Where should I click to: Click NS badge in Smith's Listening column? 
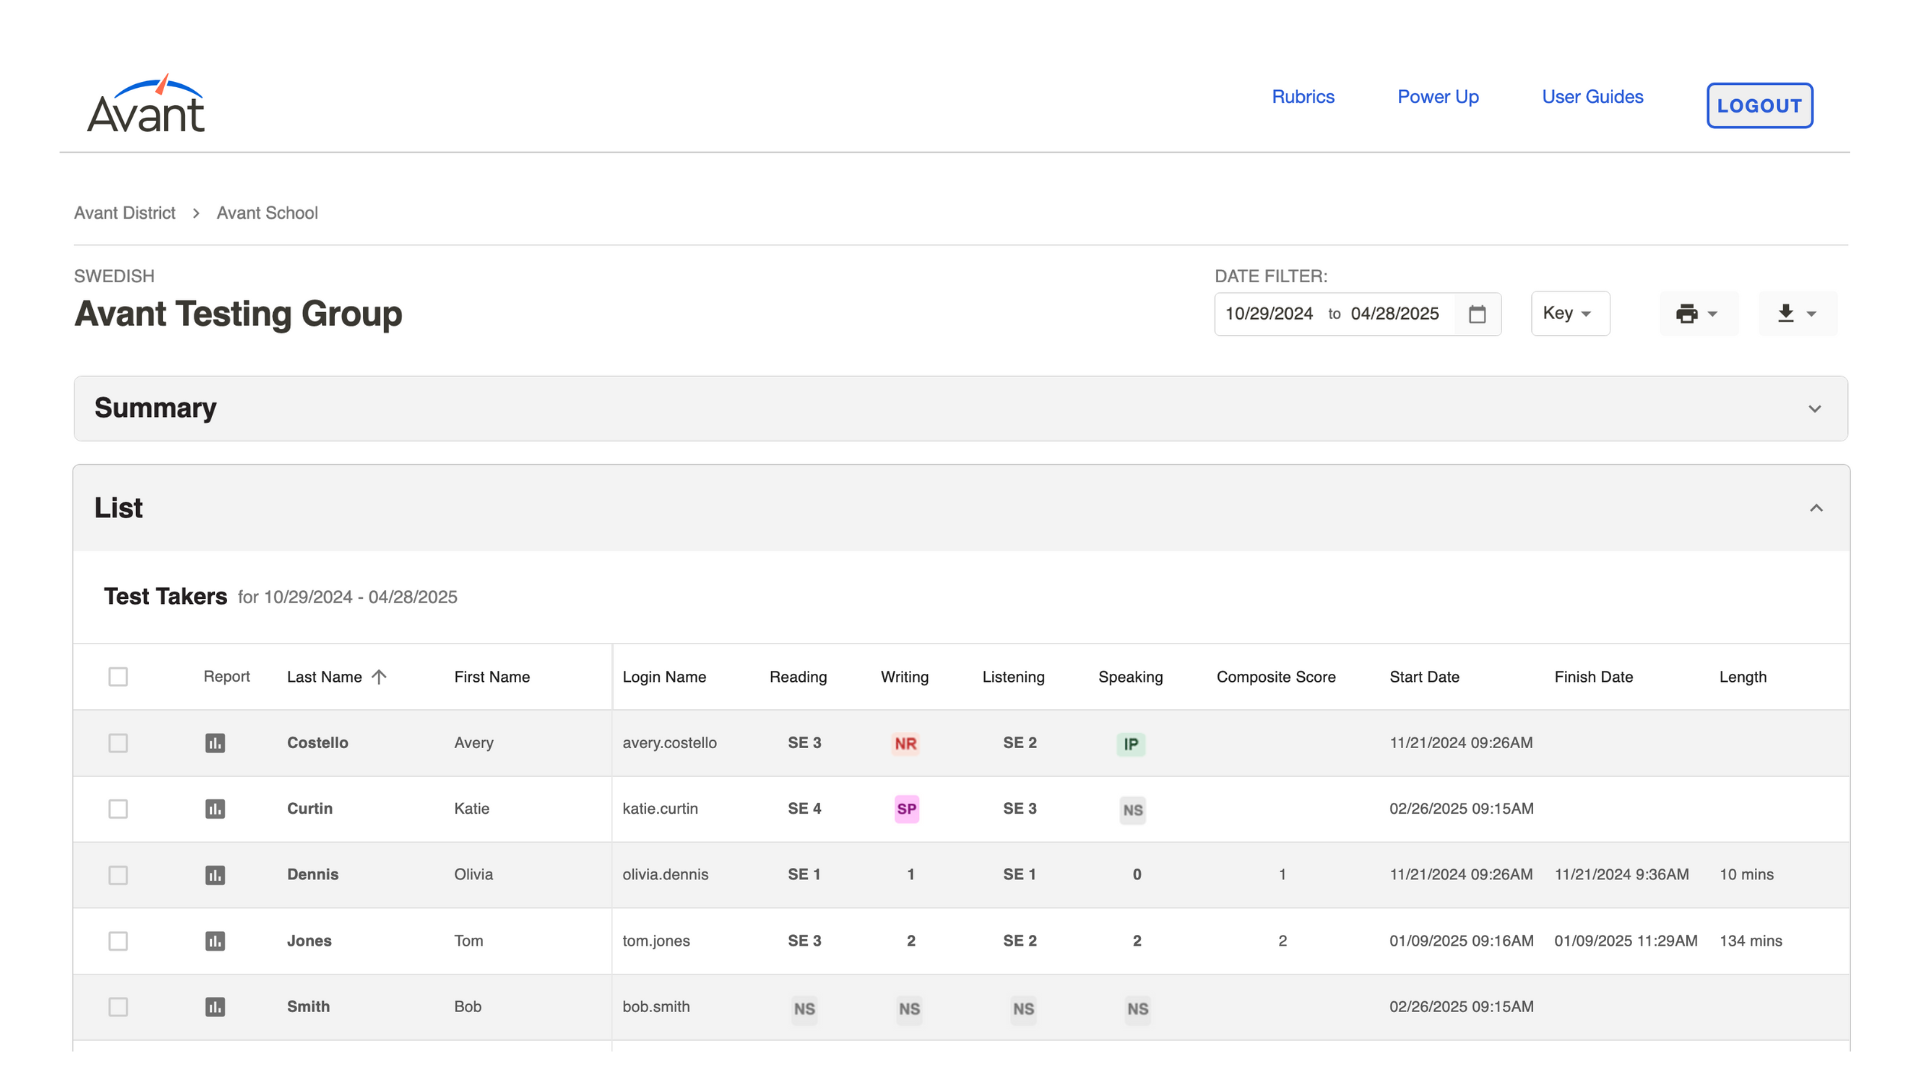[1023, 1009]
